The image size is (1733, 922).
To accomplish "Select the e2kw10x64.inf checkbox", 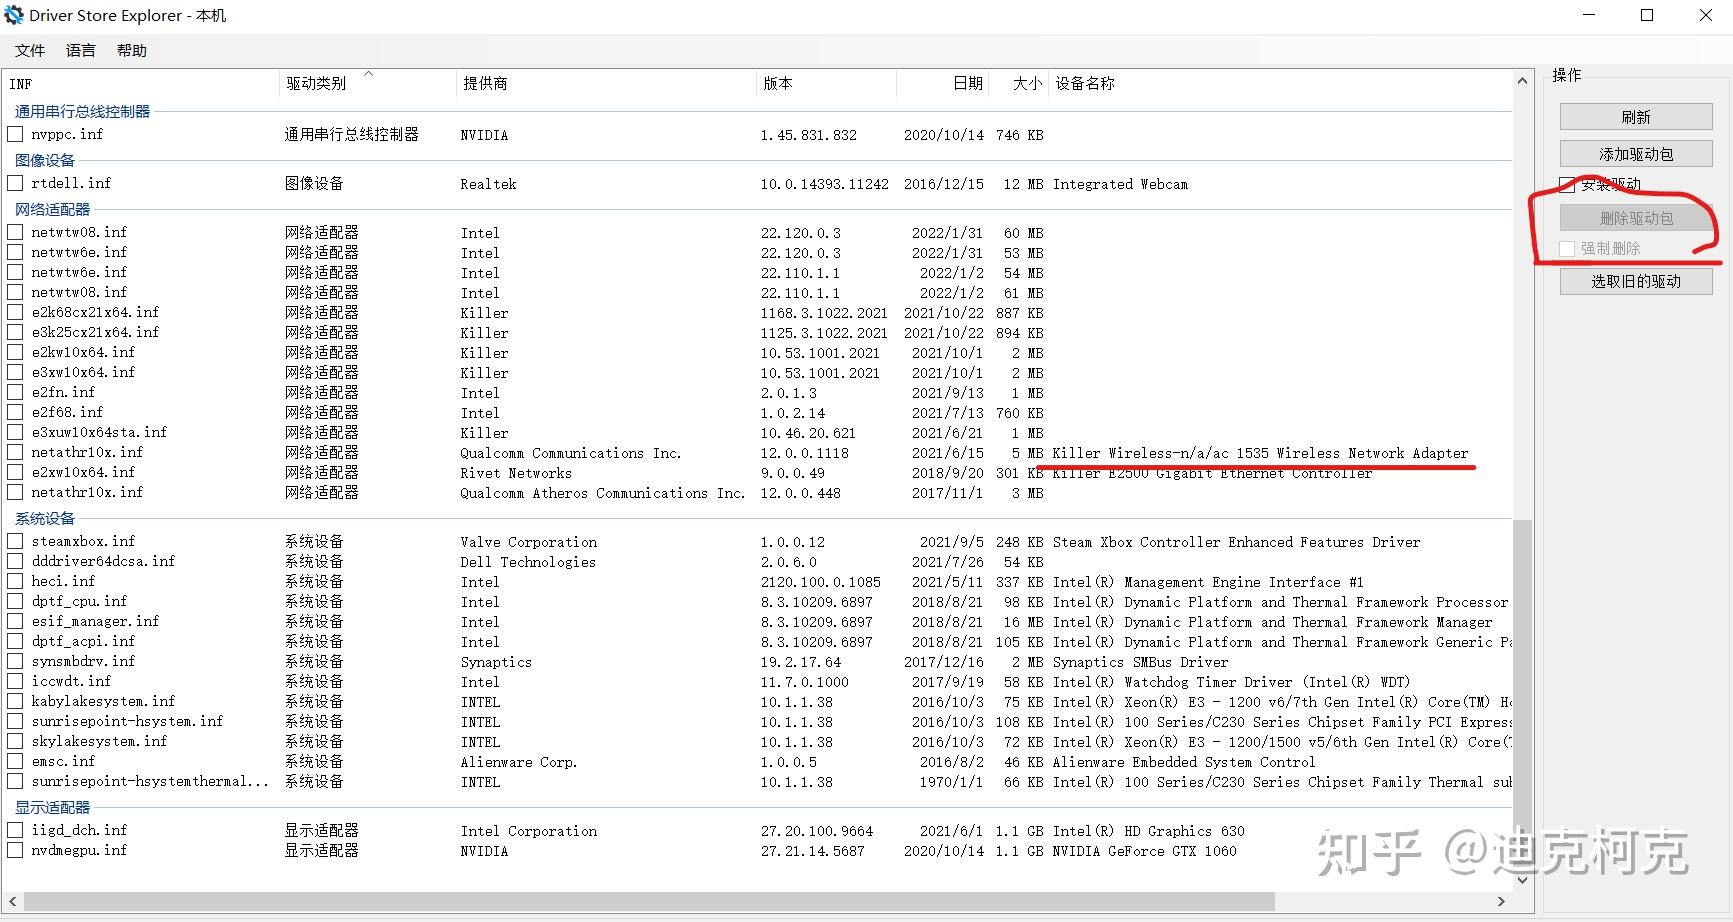I will point(15,352).
